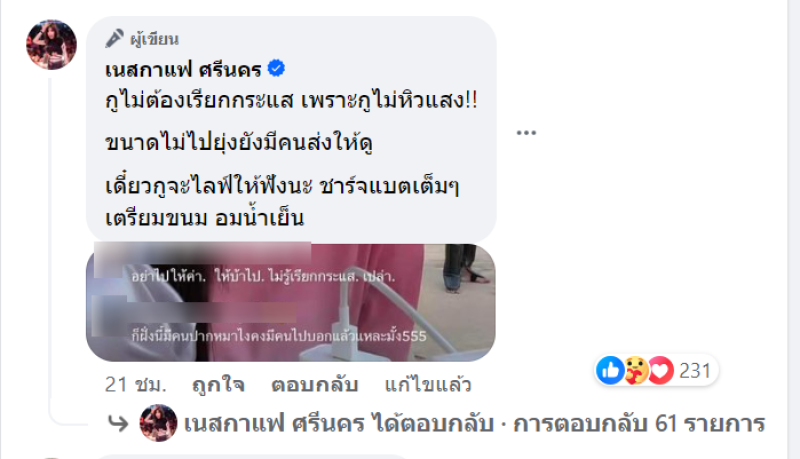Open the three-dot comment options menu
800x459 pixels.
[526, 133]
